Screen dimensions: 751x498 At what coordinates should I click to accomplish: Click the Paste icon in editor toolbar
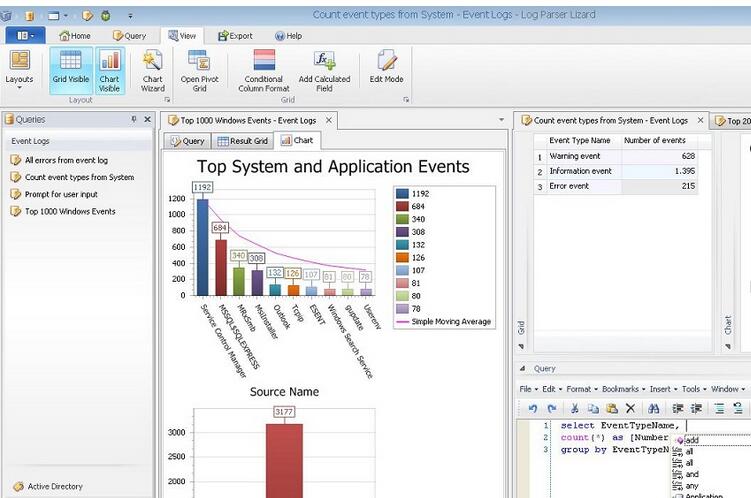point(612,408)
